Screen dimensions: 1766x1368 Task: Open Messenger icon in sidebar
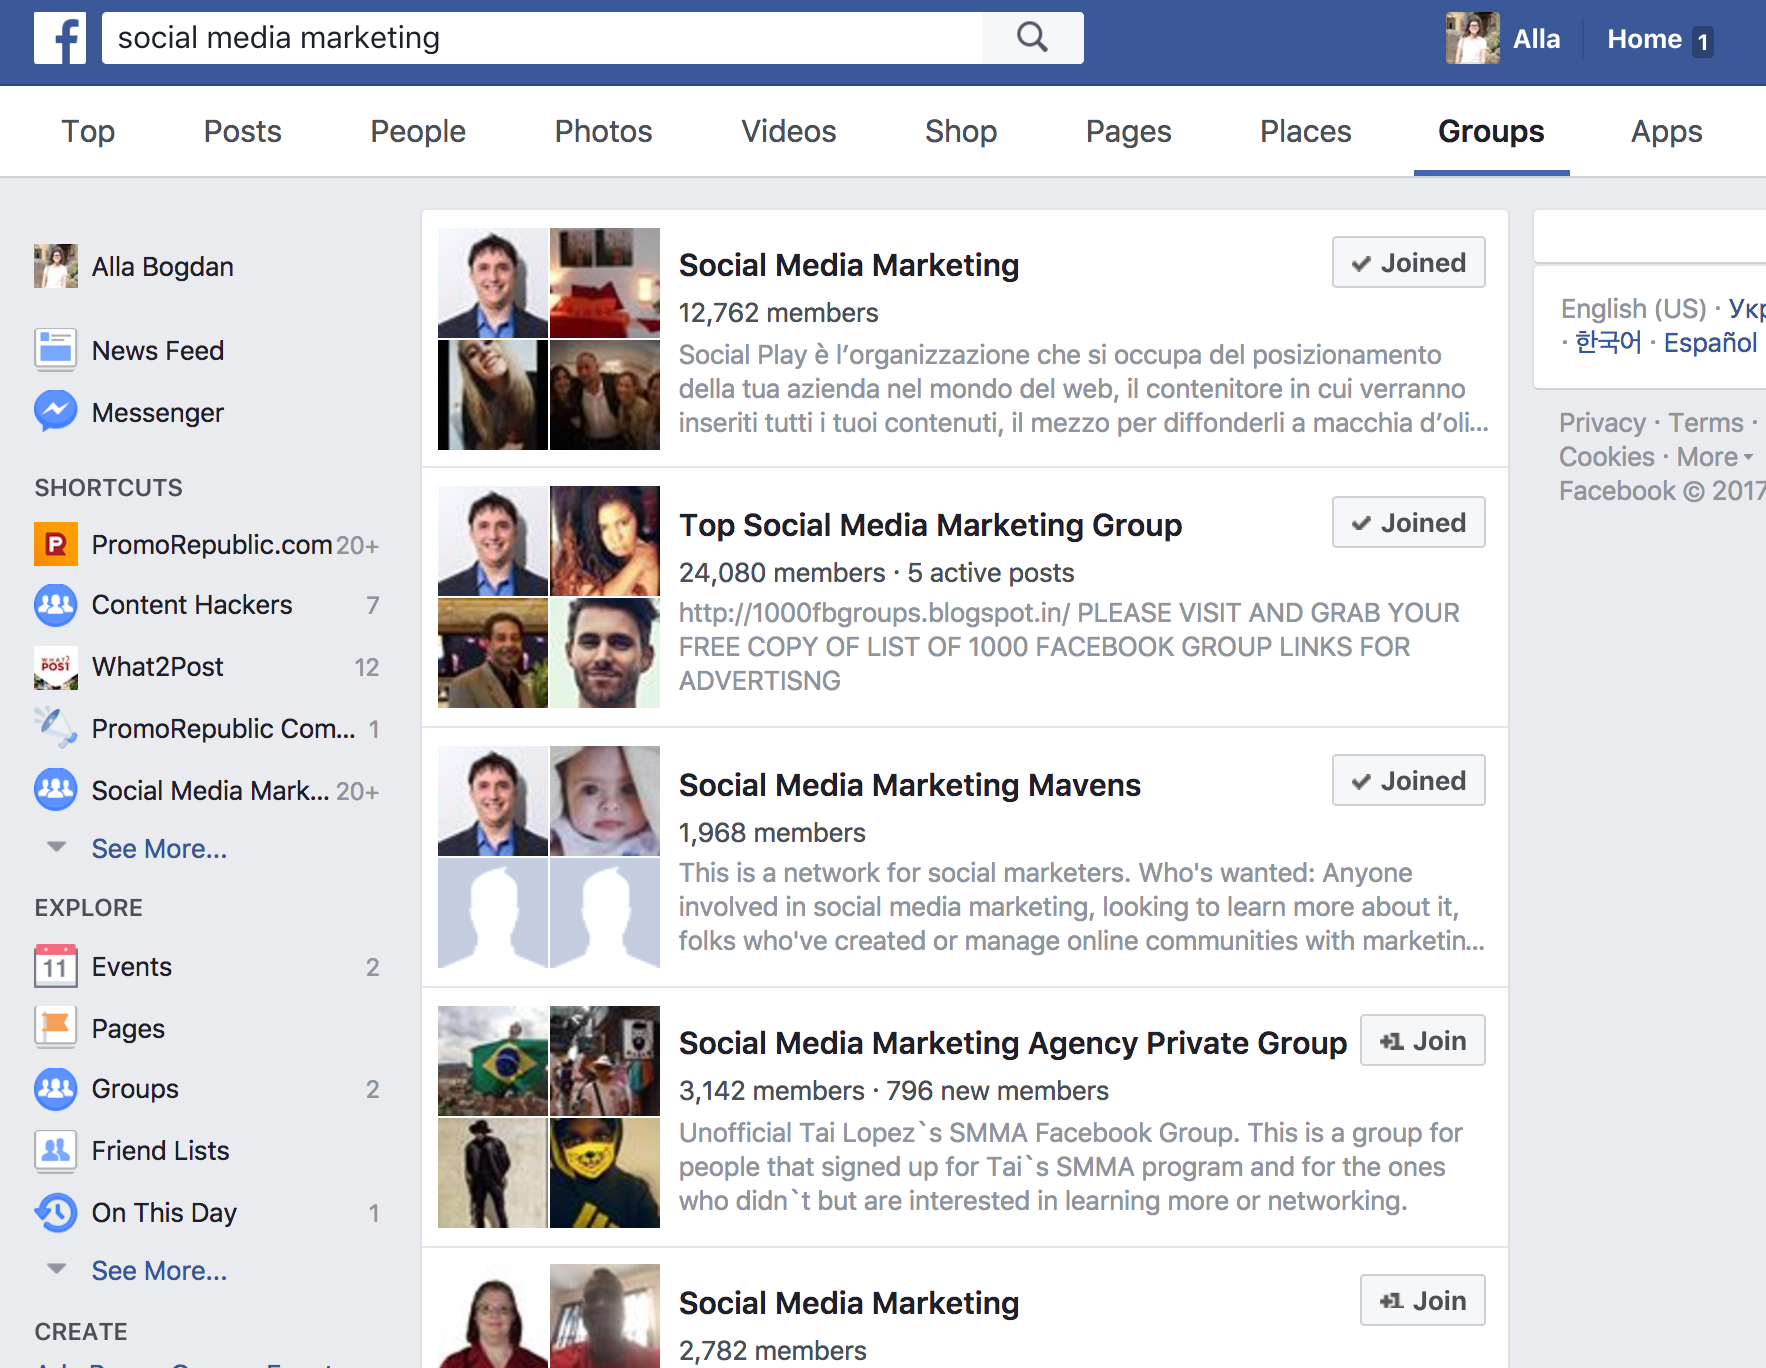click(x=56, y=412)
